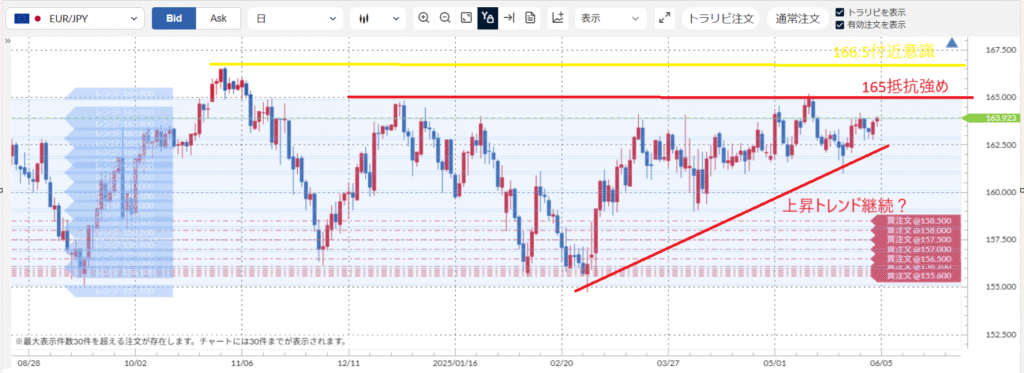The width and height of the screenshot is (1024, 373).
Task: Click the 160.000 price axis label
Action: pyautogui.click(x=1002, y=193)
